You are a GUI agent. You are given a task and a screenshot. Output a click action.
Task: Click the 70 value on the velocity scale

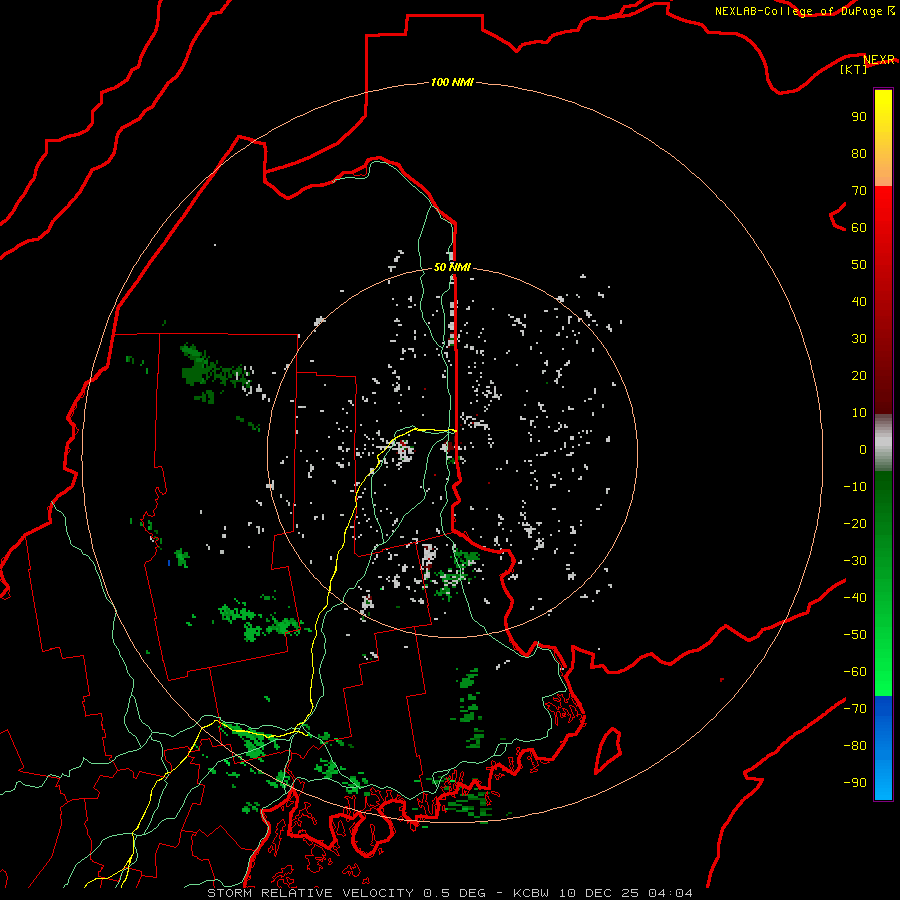click(859, 191)
